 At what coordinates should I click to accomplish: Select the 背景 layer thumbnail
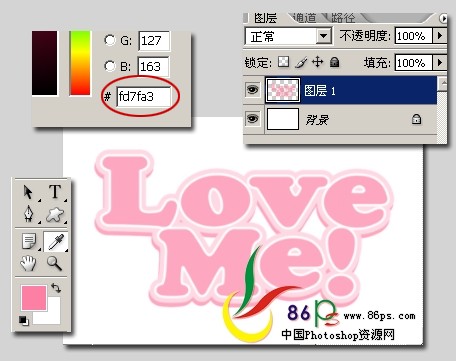pyautogui.click(x=283, y=119)
